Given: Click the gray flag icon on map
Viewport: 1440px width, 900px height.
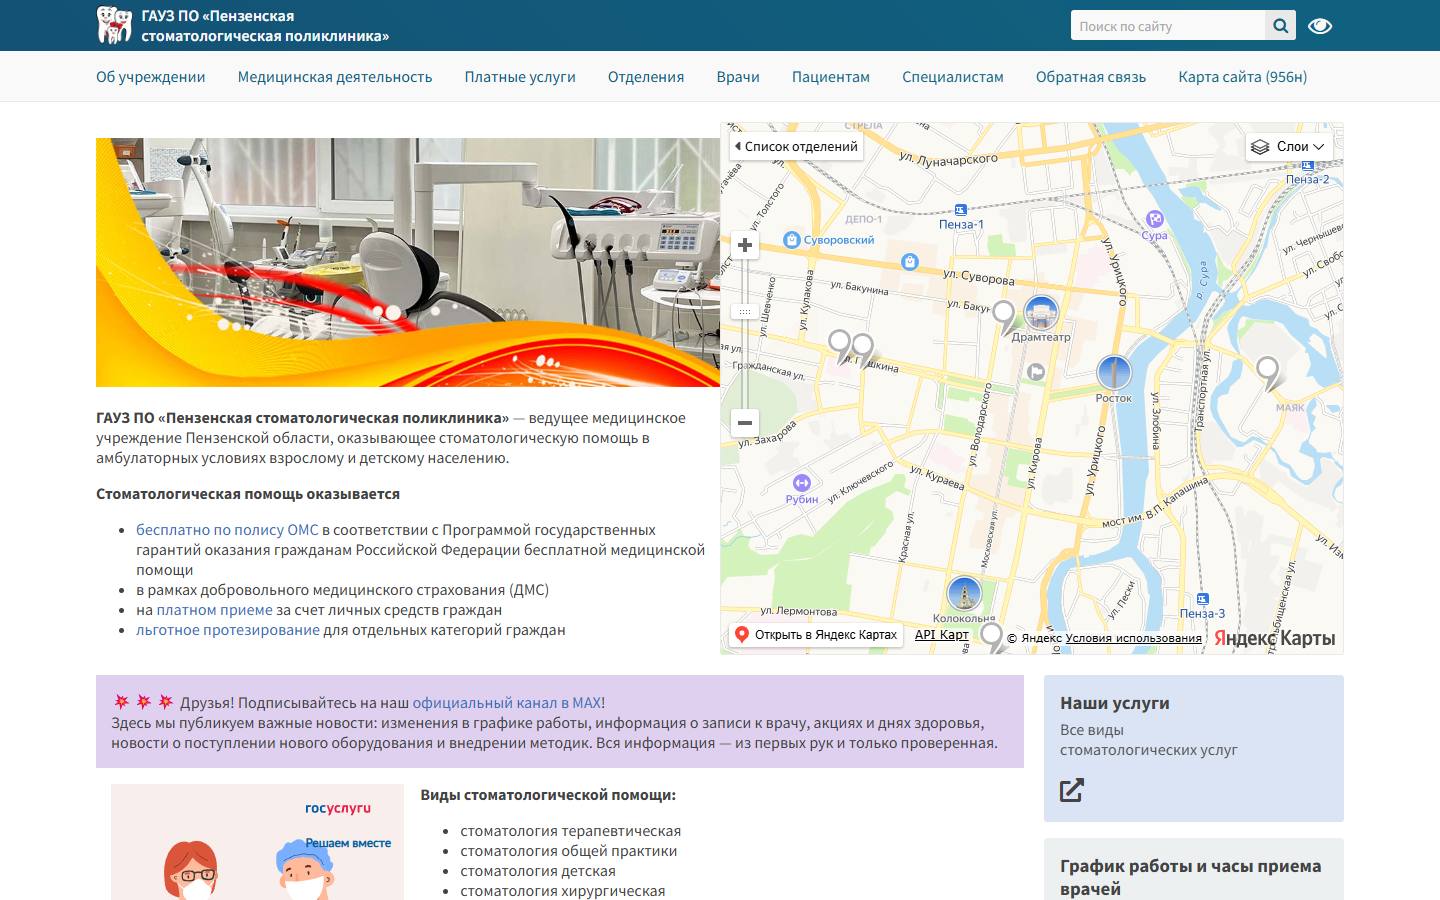Looking at the screenshot, I should [x=1036, y=372].
